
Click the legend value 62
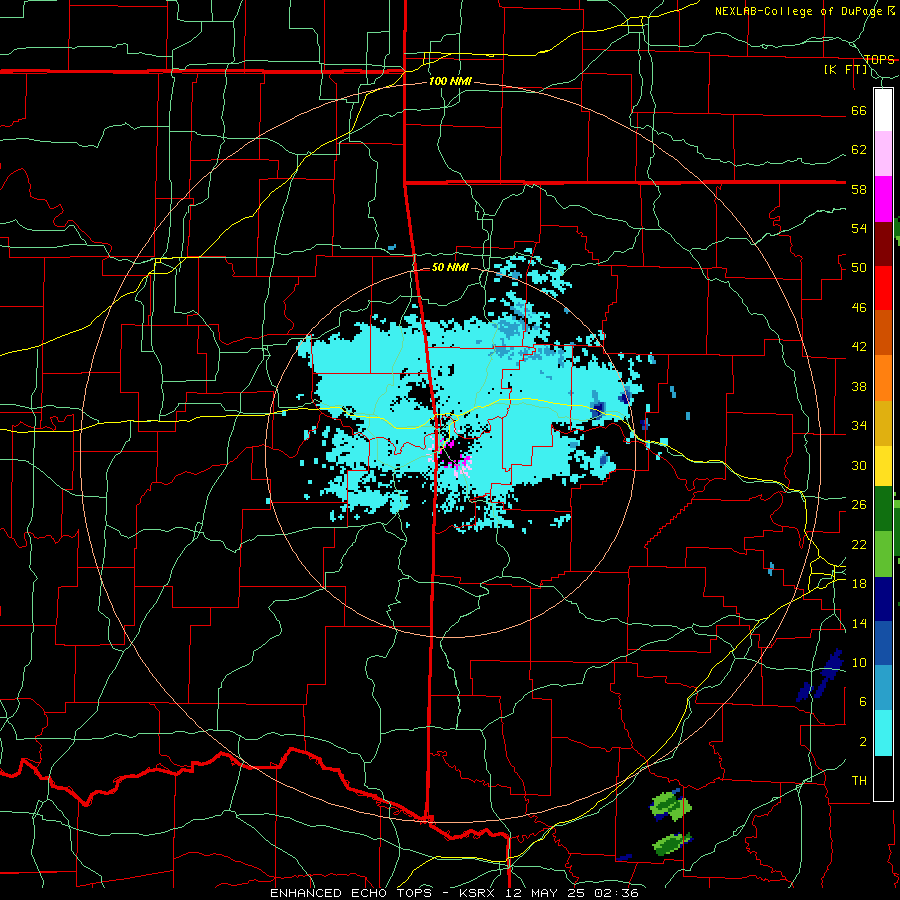(x=859, y=150)
